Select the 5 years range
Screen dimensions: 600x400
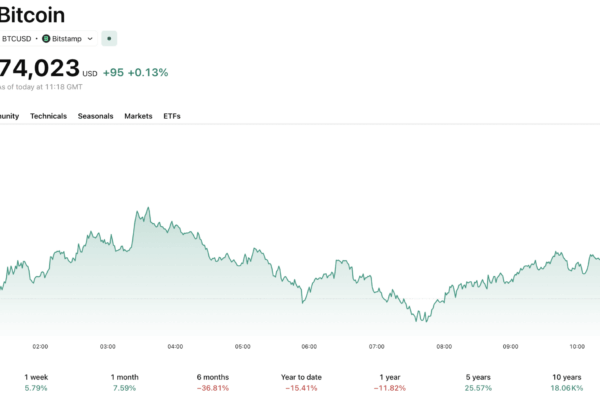click(477, 382)
